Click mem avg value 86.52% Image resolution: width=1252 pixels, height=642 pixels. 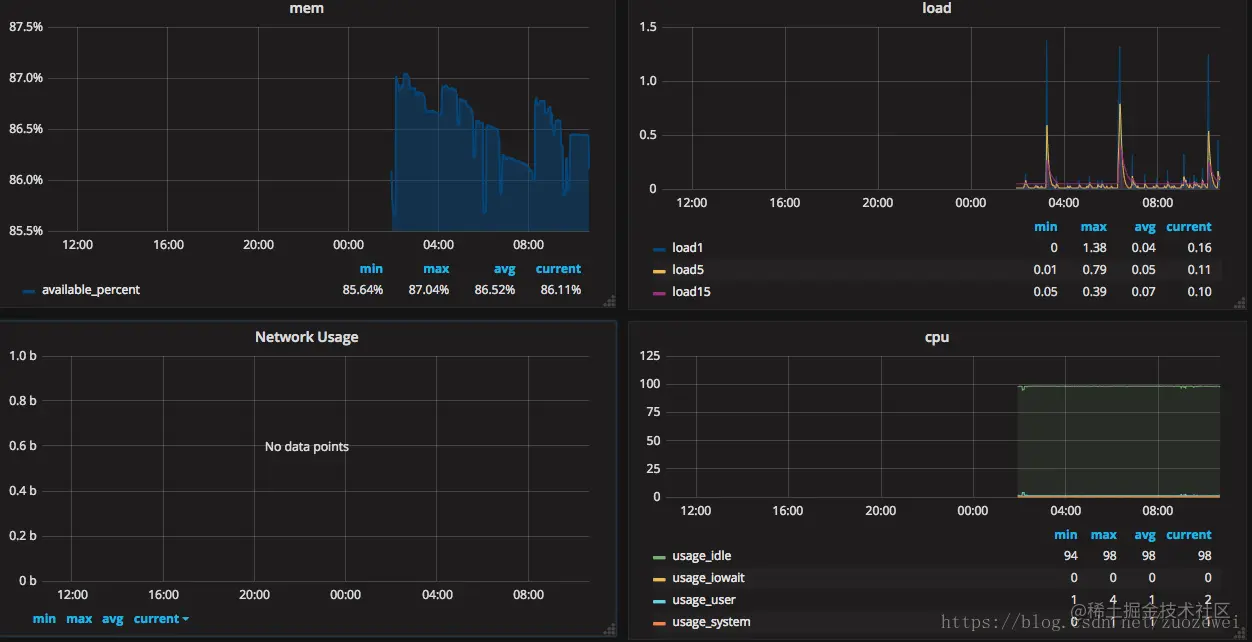tap(495, 290)
